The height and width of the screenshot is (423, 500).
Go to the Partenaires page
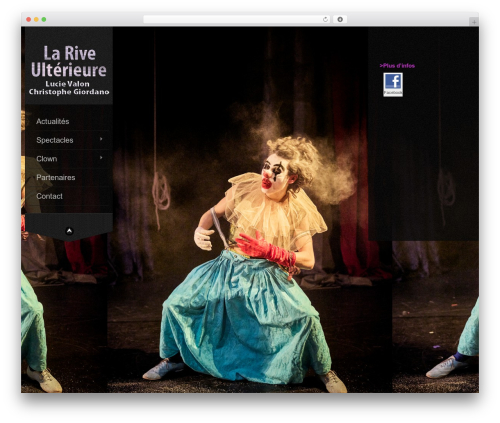pyautogui.click(x=56, y=177)
